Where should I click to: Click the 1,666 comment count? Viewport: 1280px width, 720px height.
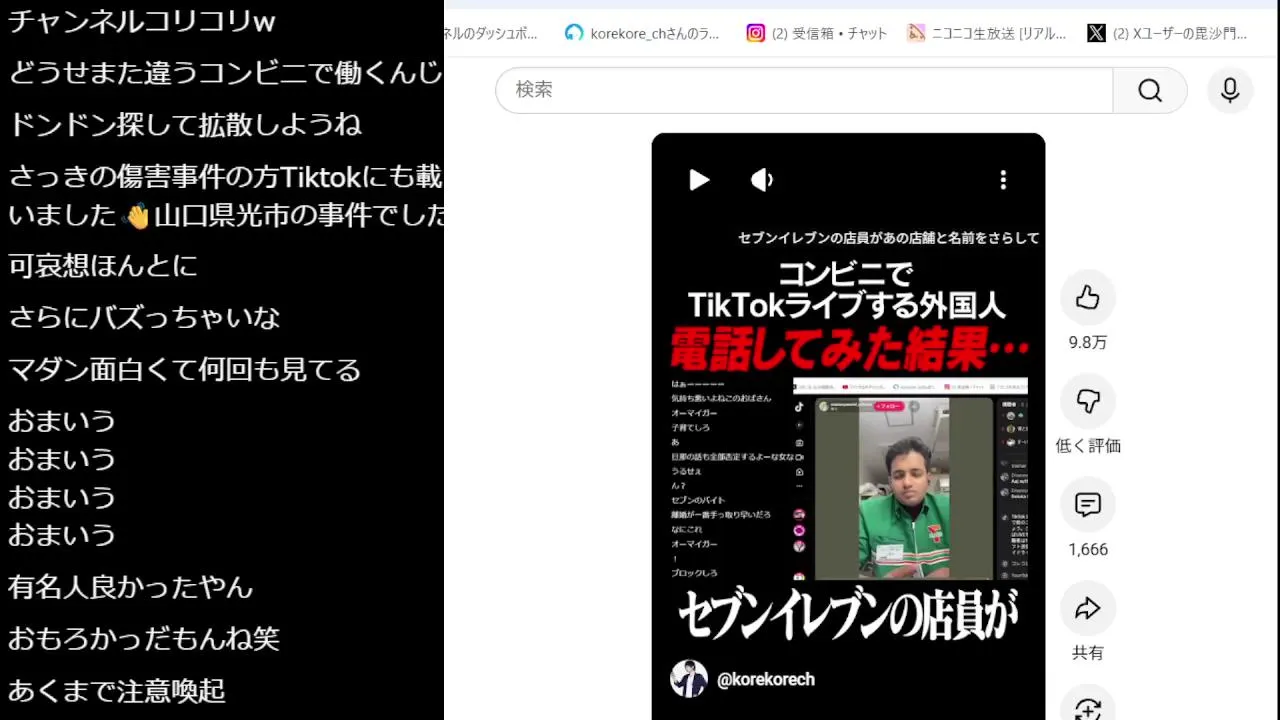click(x=1088, y=549)
